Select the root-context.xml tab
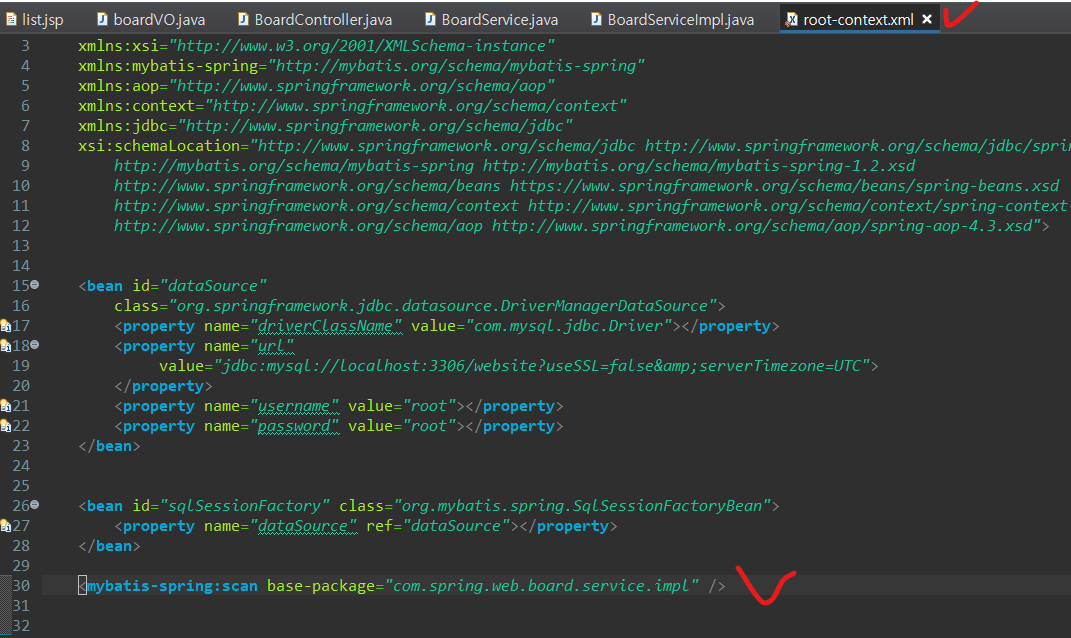Image resolution: width=1071 pixels, height=638 pixels. 858,20
